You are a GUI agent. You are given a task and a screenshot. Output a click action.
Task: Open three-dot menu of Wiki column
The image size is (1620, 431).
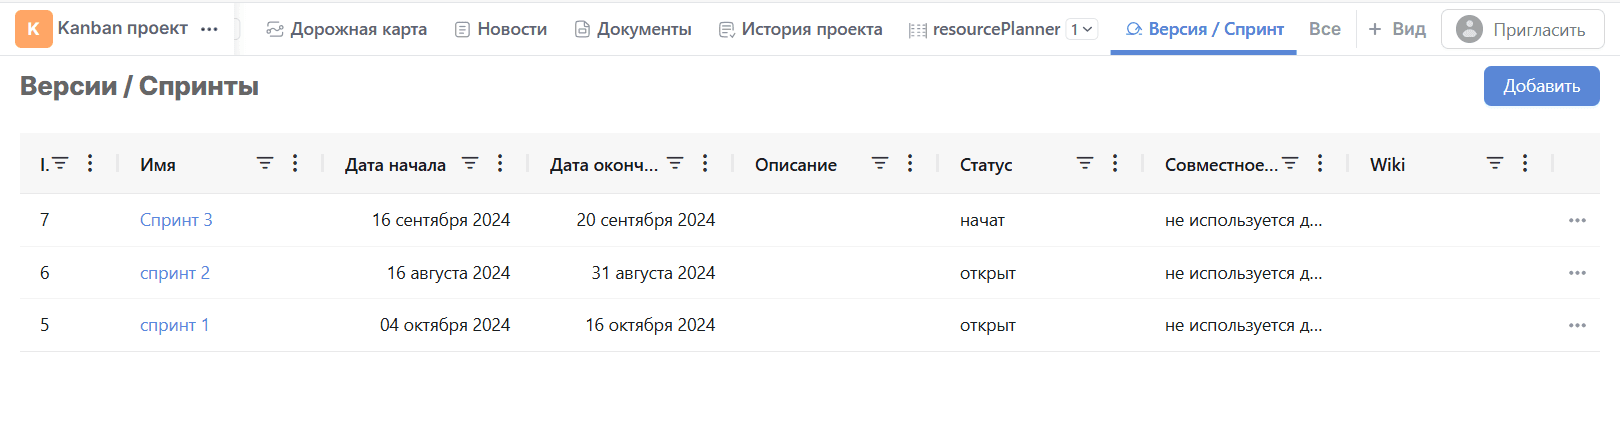click(1525, 163)
